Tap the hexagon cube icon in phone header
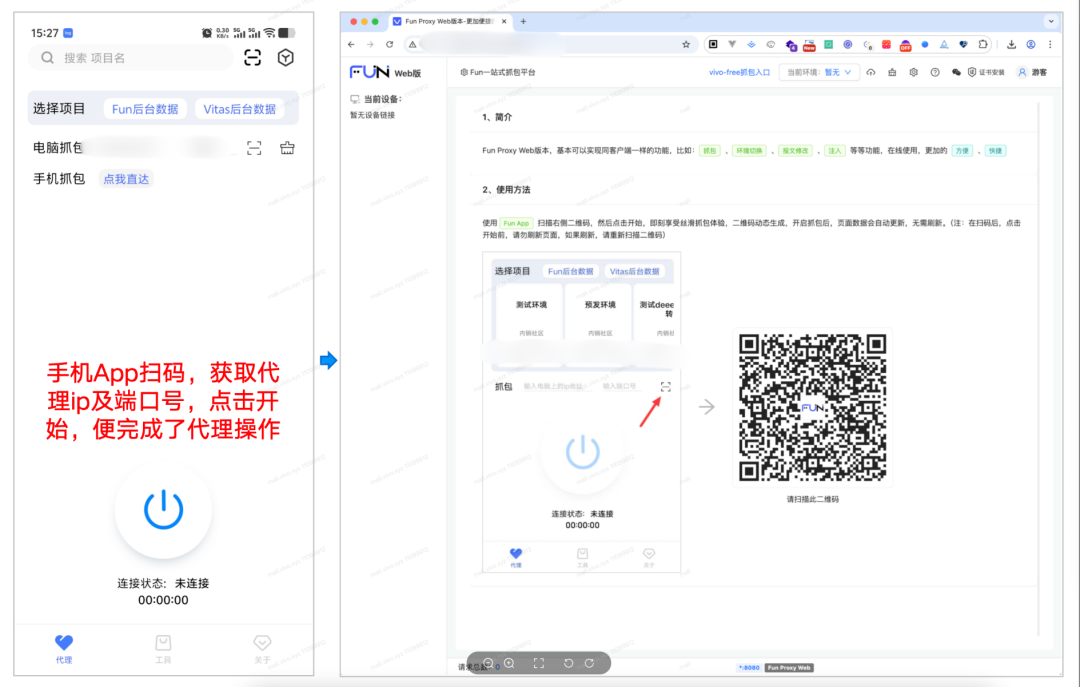The image size is (1080, 687). [286, 58]
